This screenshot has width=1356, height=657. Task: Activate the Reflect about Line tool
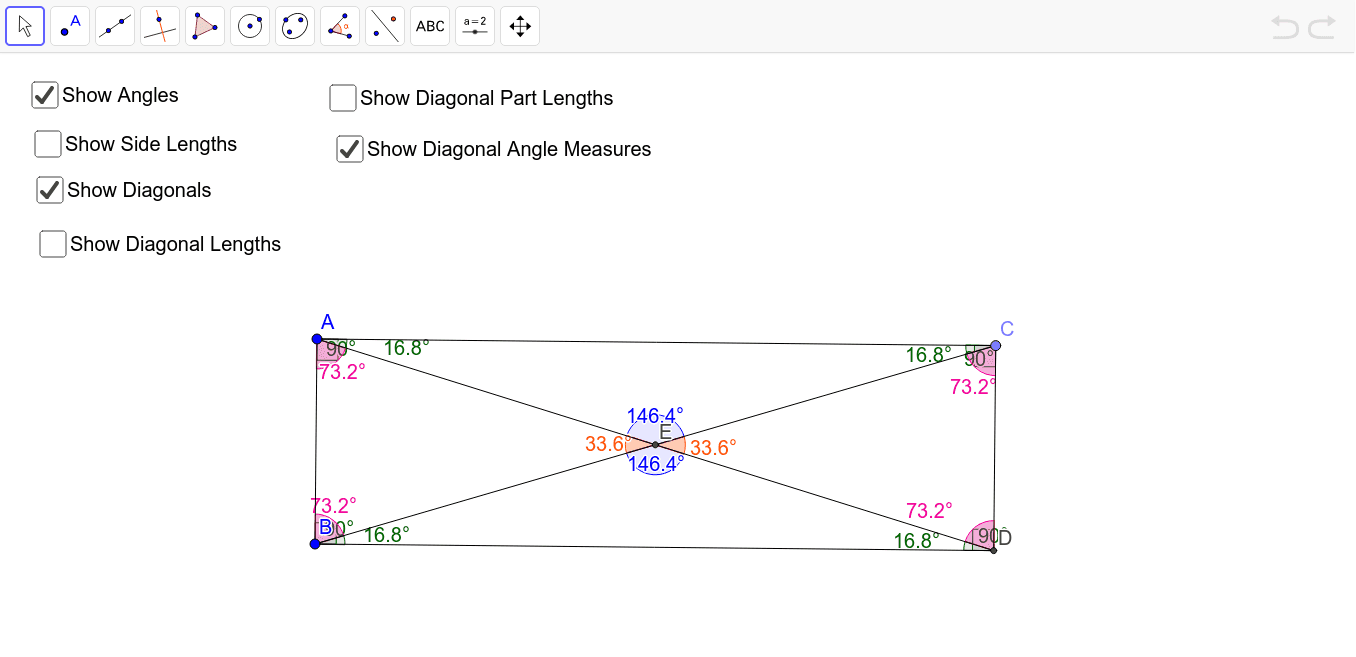pos(384,25)
